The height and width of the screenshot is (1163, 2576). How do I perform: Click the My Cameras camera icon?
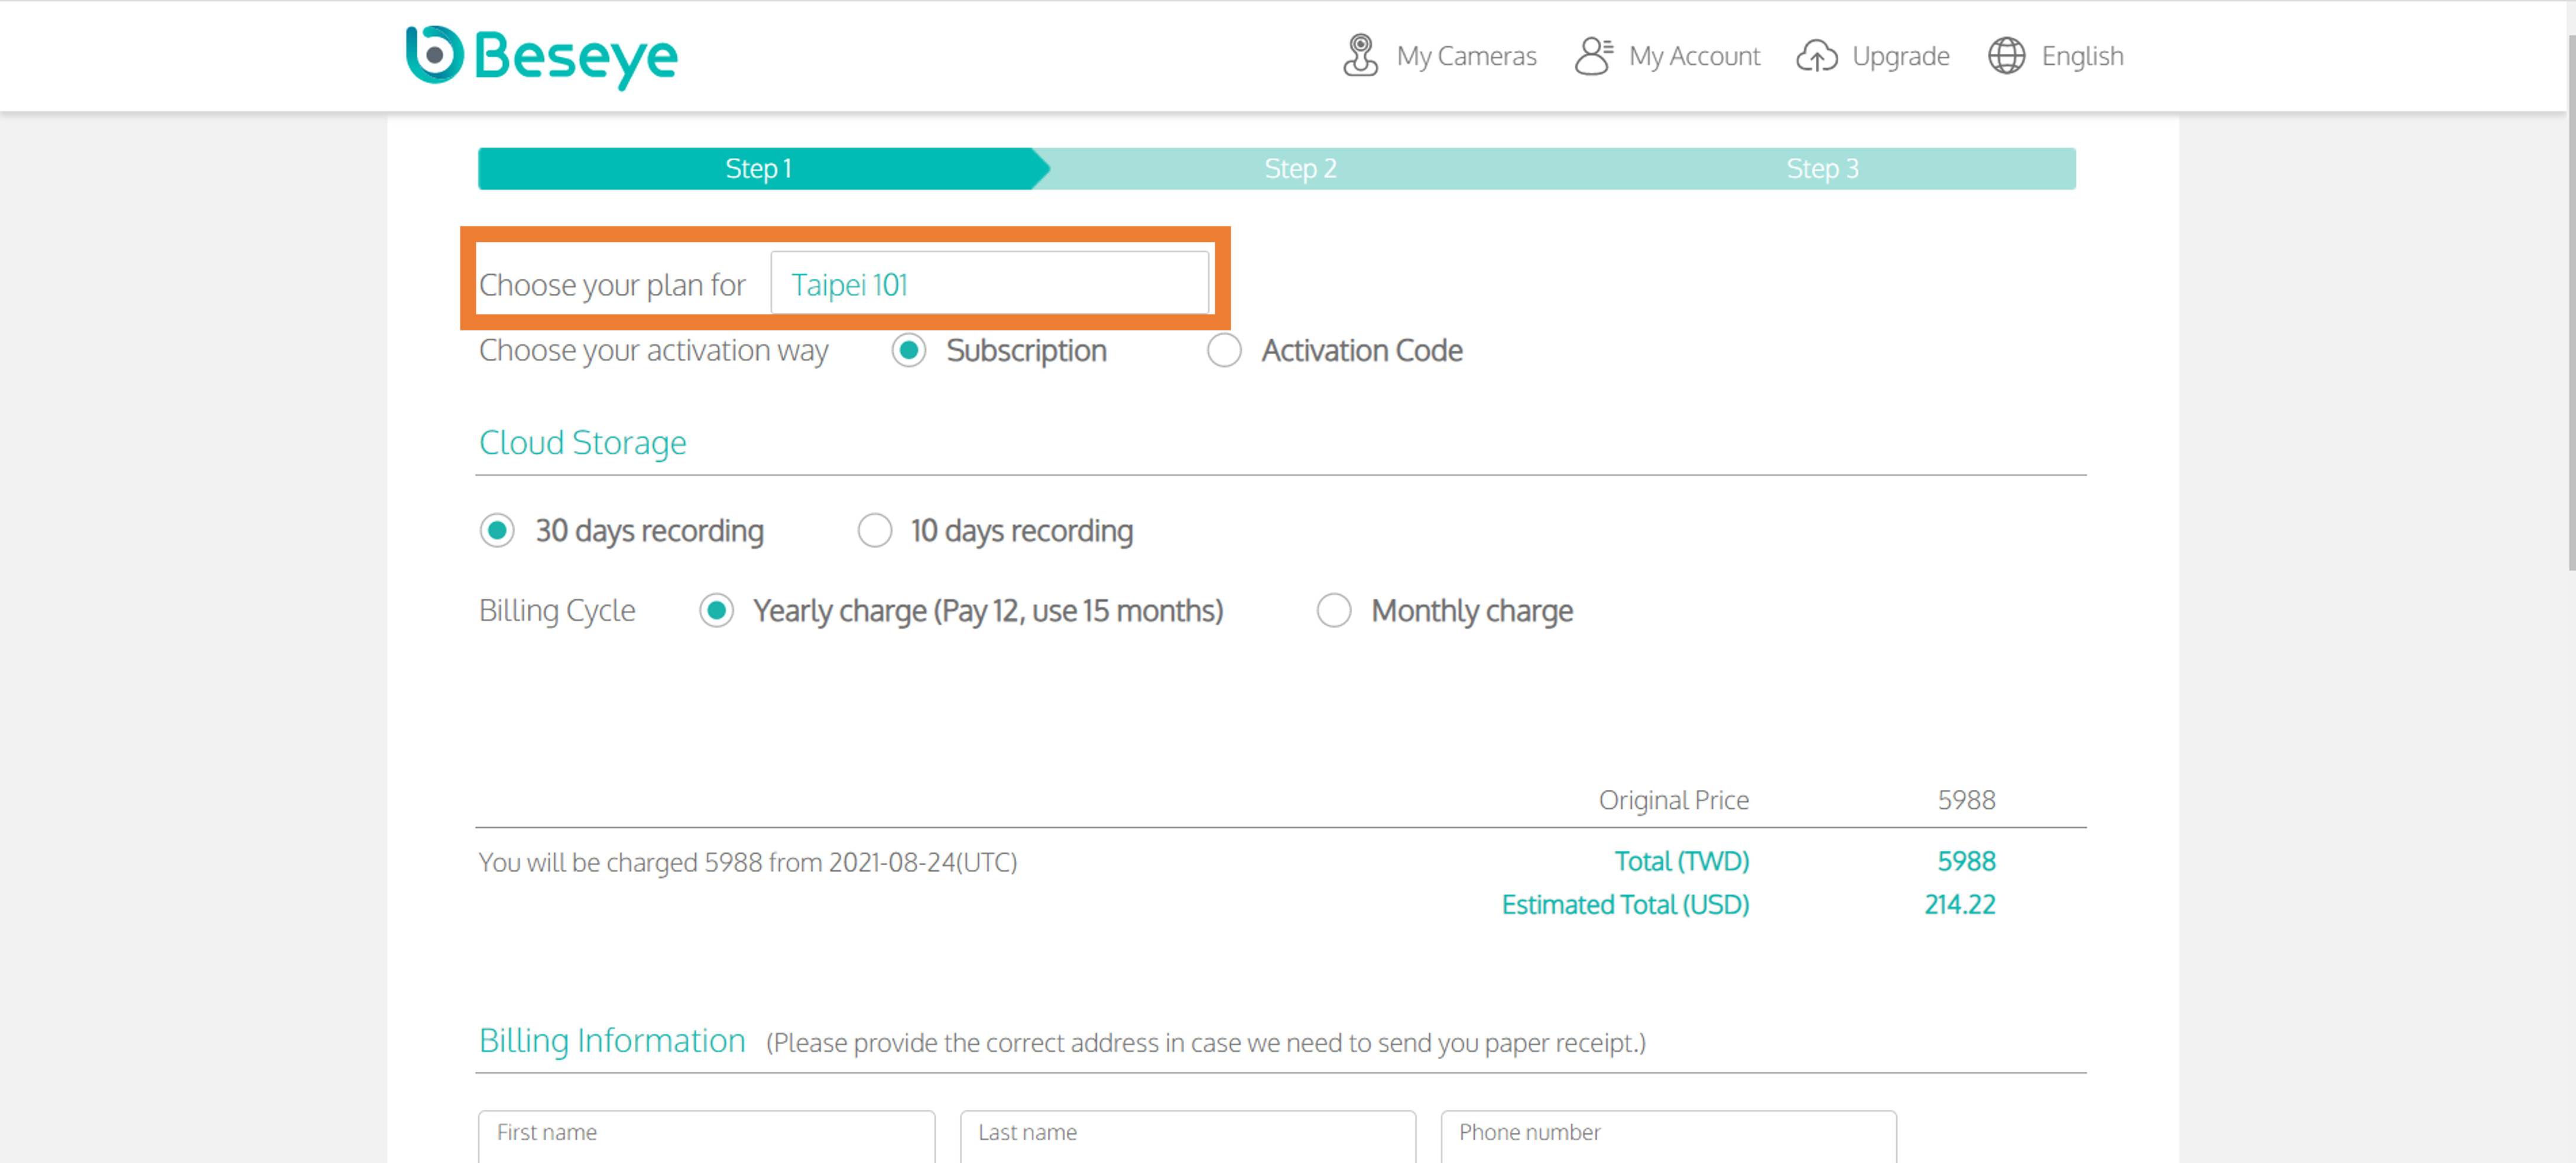(x=1359, y=56)
